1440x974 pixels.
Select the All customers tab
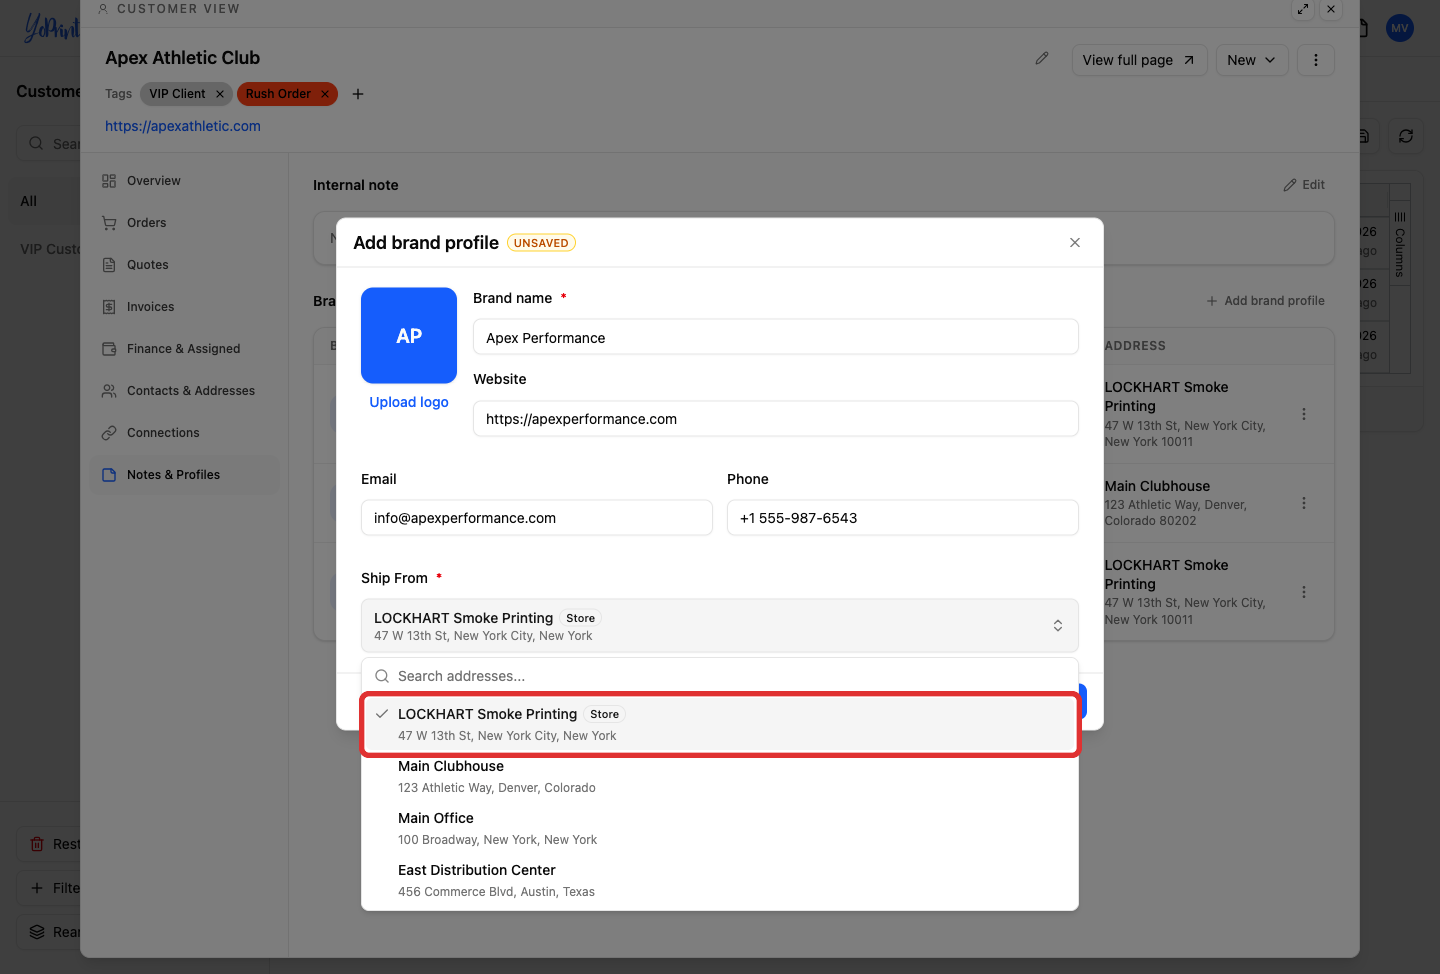[x=29, y=201]
